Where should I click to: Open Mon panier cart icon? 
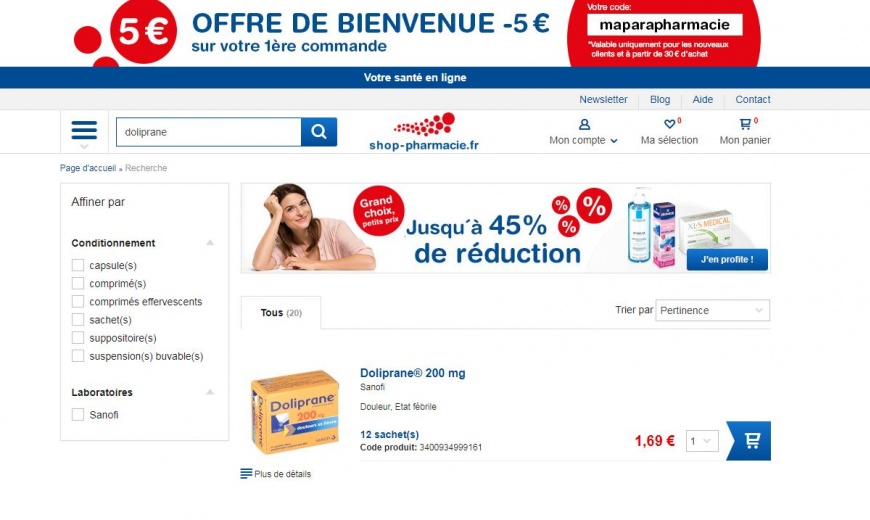tap(745, 124)
